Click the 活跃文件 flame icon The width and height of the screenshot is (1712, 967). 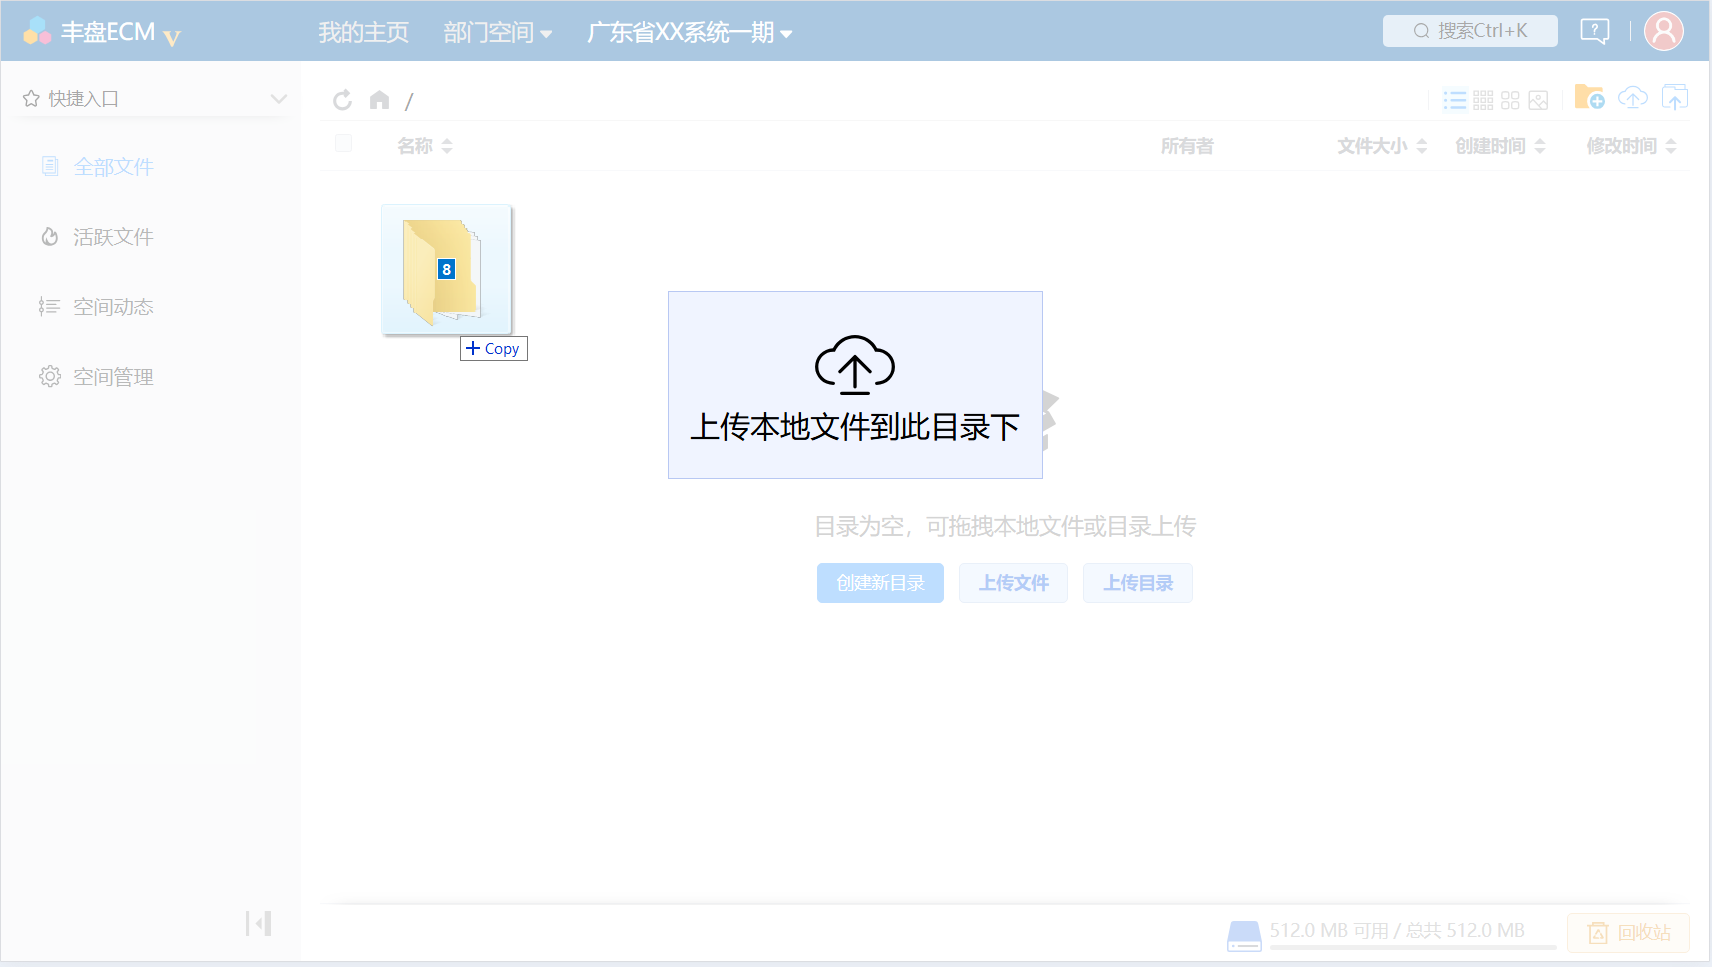[50, 237]
